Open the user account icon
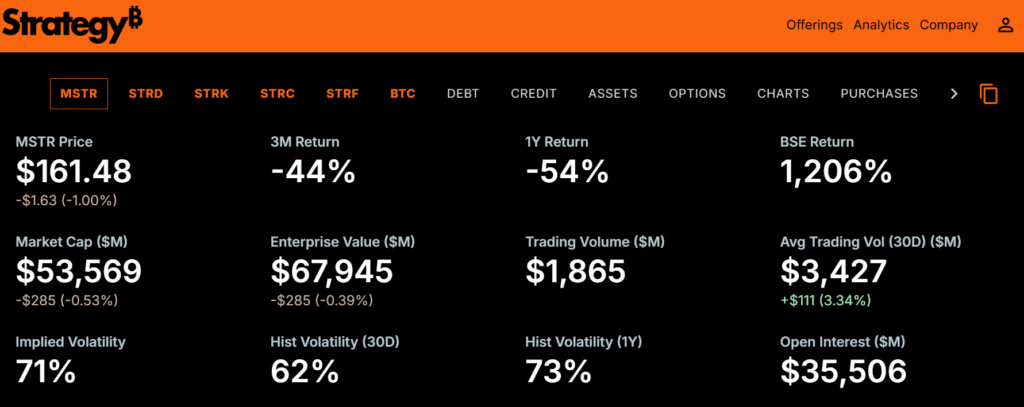This screenshot has width=1024, height=407. (x=1005, y=25)
